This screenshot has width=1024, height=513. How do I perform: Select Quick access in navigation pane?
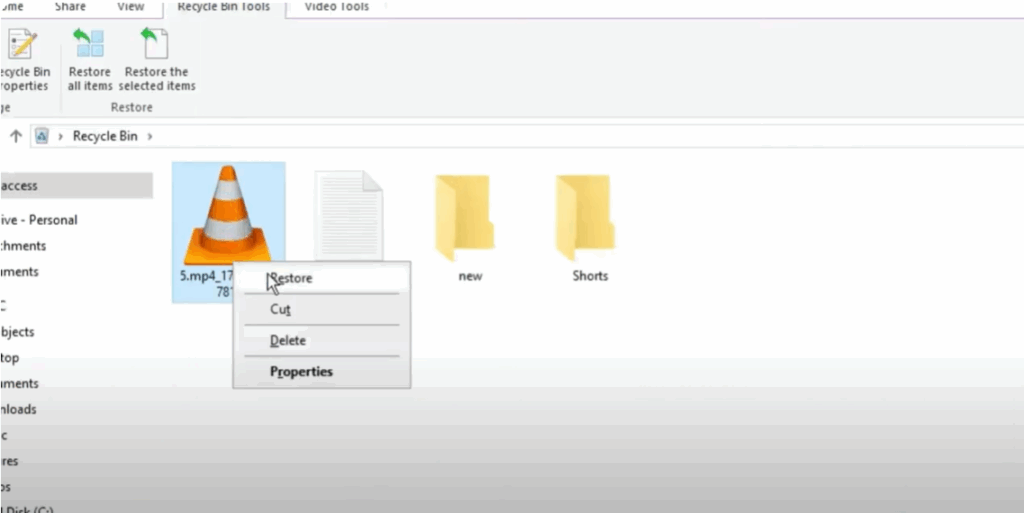pos(76,186)
